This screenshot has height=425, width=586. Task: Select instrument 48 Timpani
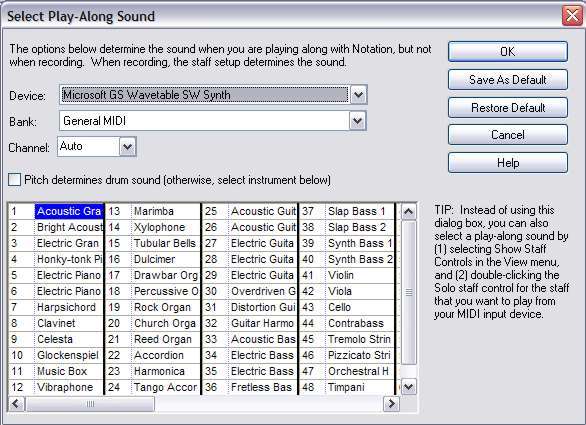tap(360, 387)
